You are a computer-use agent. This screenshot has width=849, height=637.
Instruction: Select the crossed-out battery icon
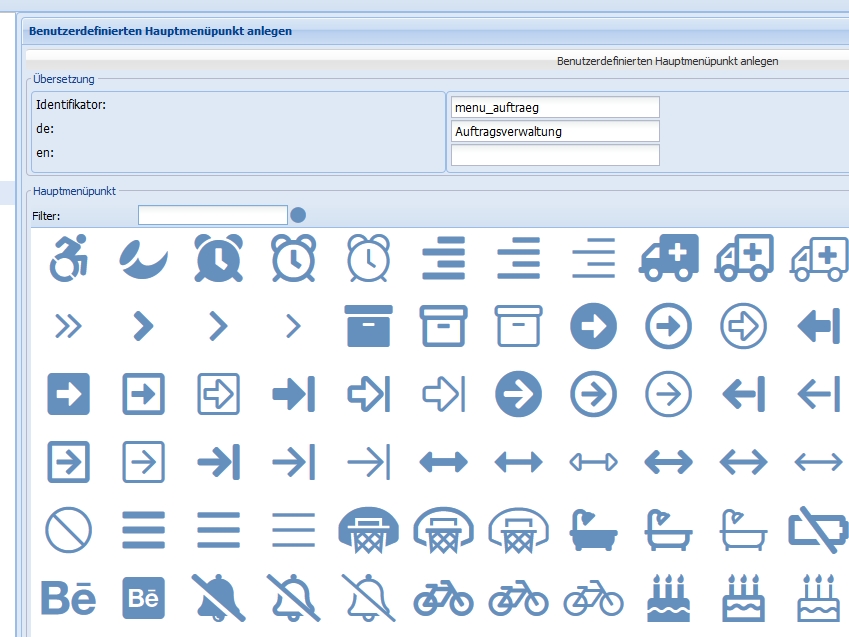[818, 528]
